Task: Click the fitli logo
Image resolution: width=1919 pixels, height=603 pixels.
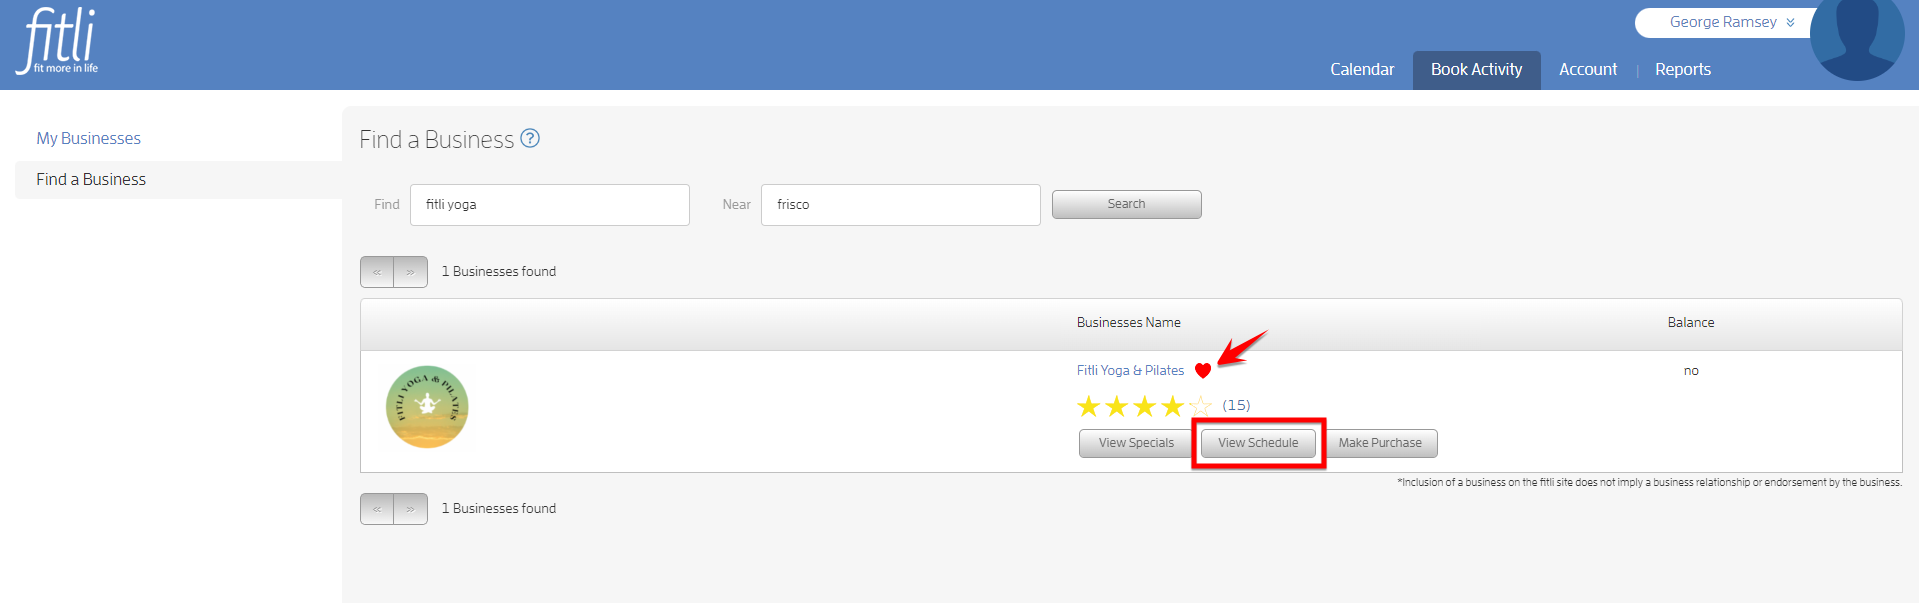Action: point(58,40)
